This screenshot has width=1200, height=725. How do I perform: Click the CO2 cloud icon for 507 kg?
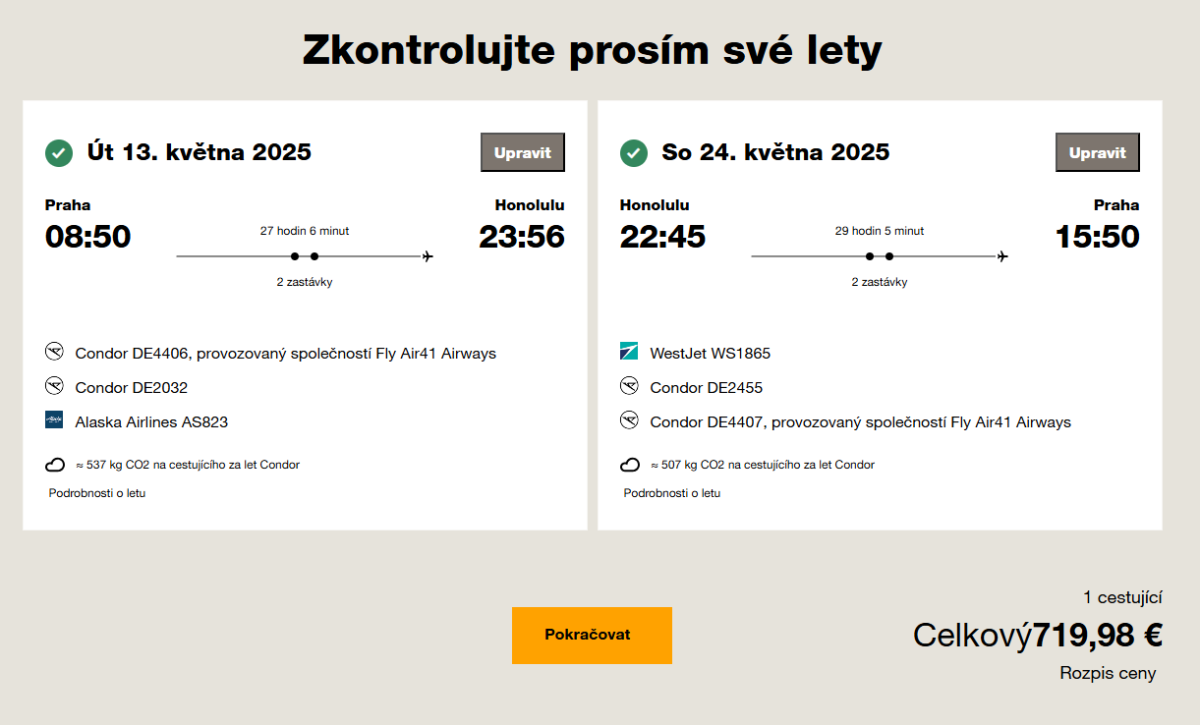[631, 465]
